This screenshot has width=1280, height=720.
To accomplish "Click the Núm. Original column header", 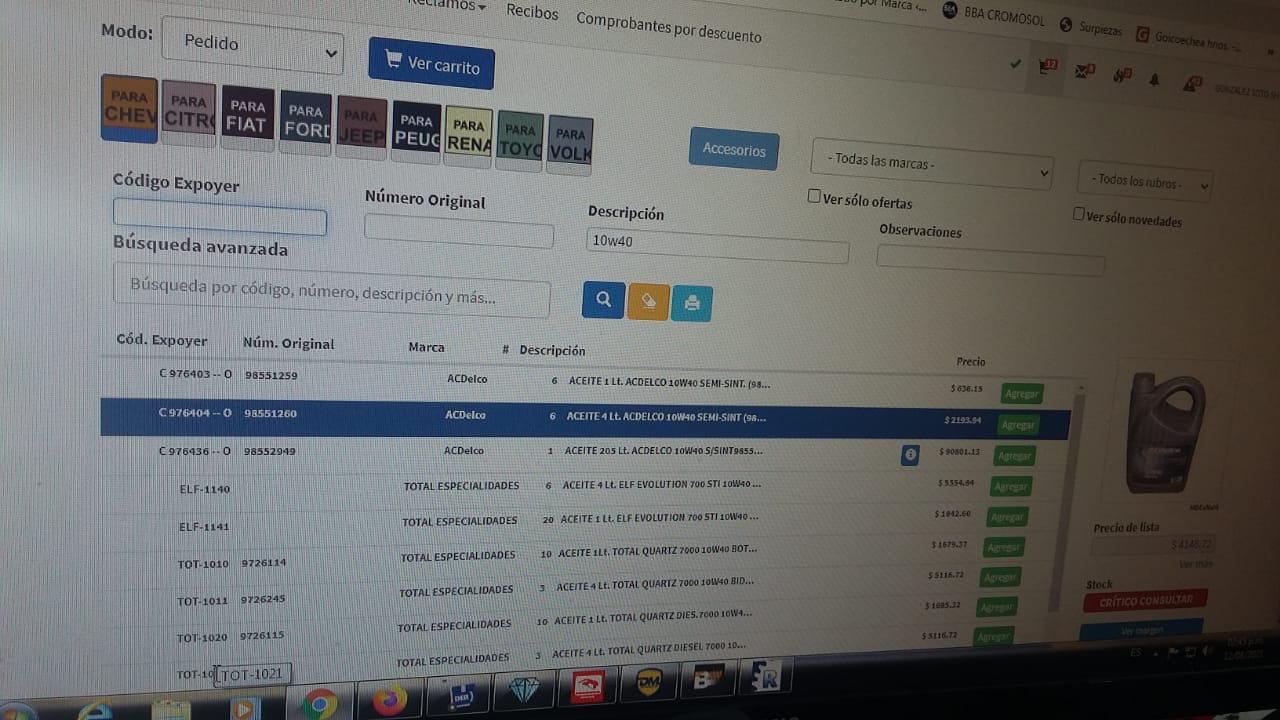I will (x=289, y=343).
